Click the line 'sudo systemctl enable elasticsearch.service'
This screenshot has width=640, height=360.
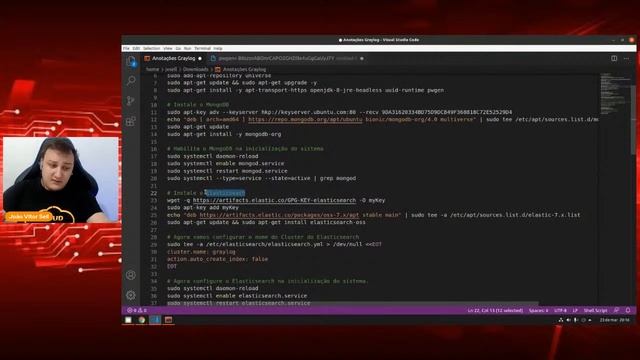point(237,296)
